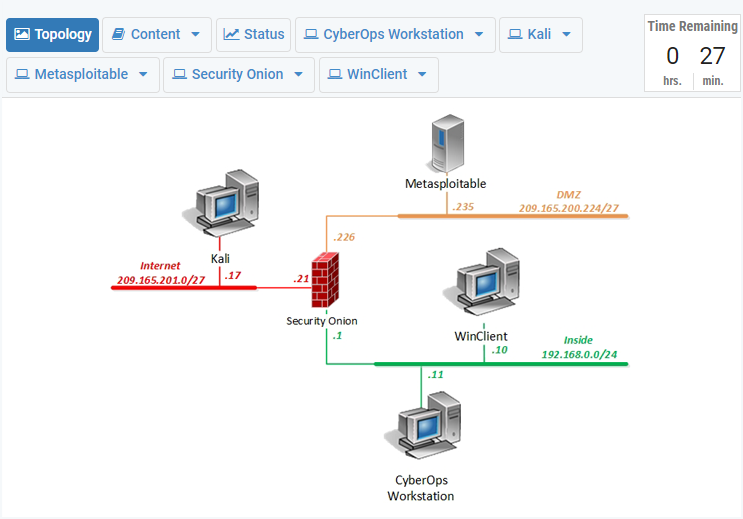Click the DMZ 209.165.200.224/27 network label
This screenshot has width=743, height=519.
[568, 202]
